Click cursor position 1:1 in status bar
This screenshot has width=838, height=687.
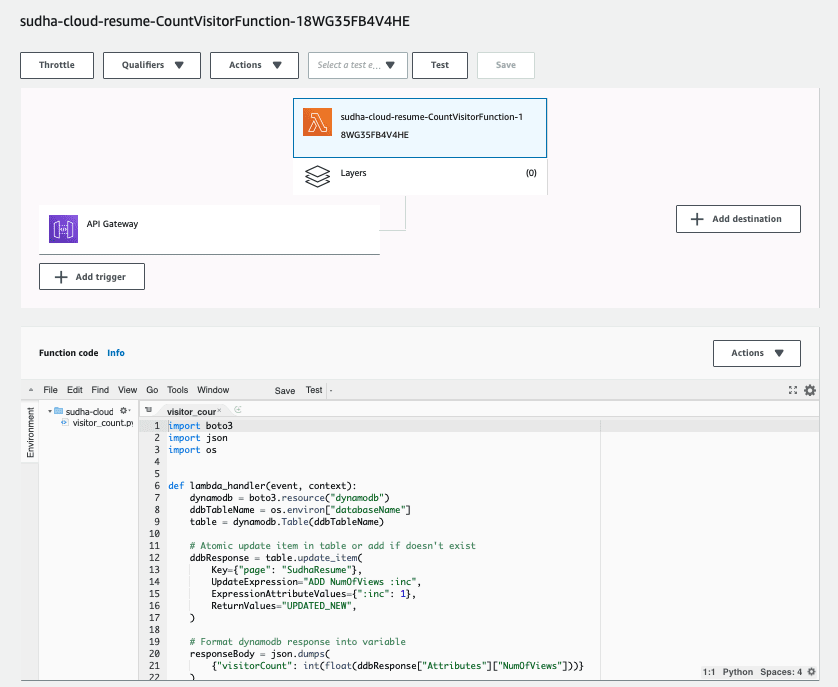(x=709, y=671)
